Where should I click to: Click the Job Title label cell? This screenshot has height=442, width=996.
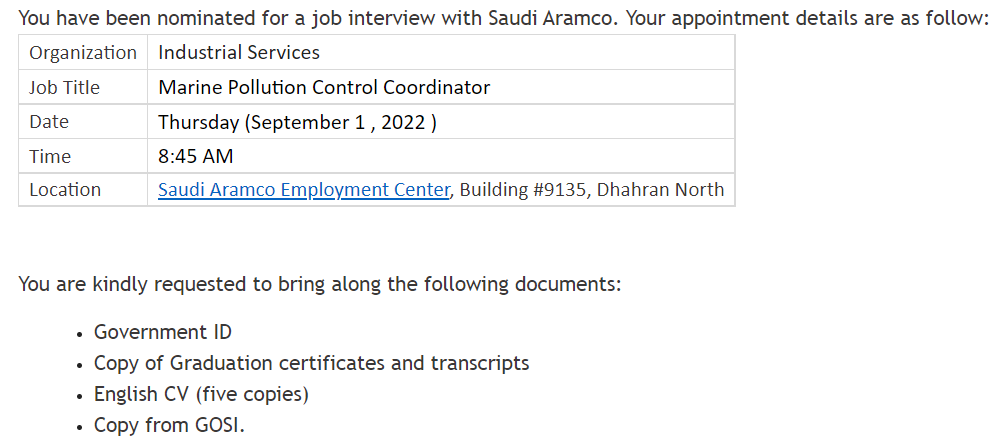pos(83,87)
